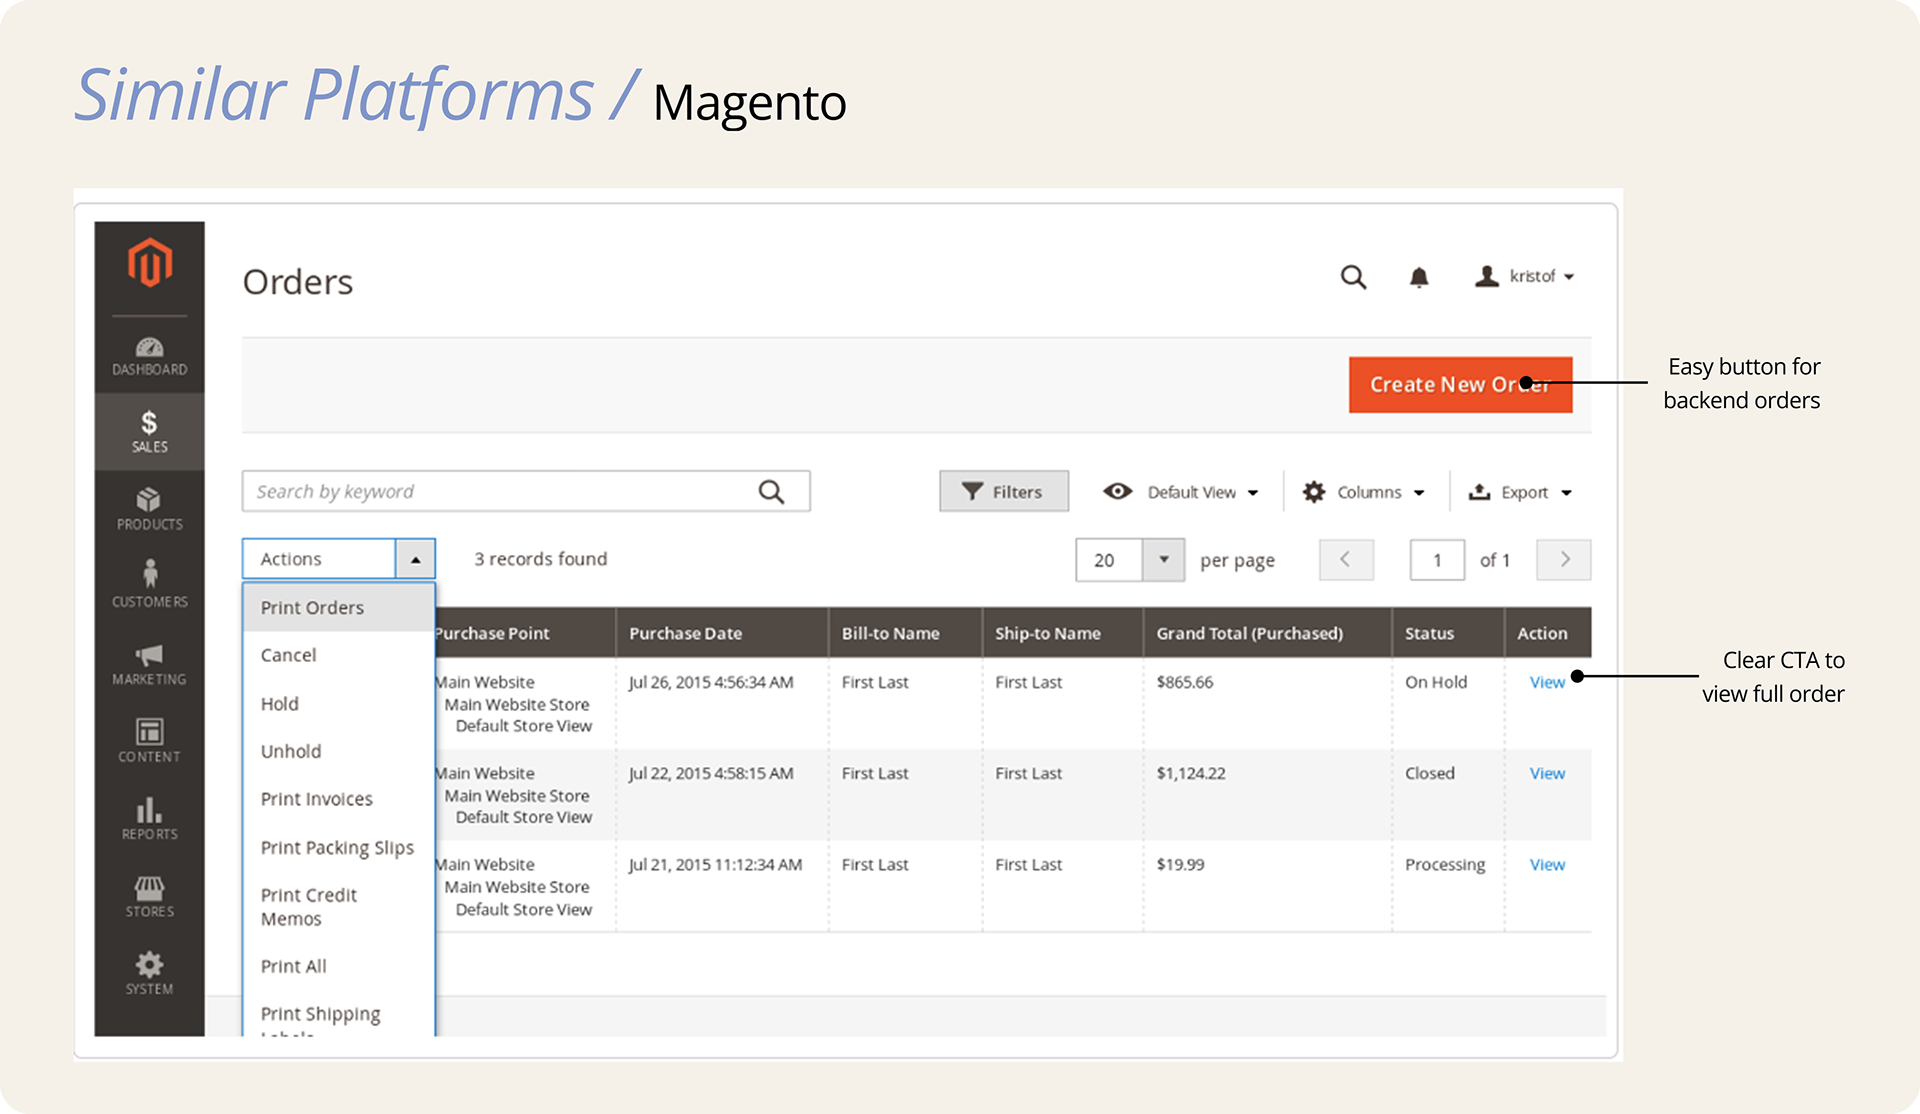1920x1114 pixels.
Task: Open the Reports sidebar section
Action: (150, 818)
